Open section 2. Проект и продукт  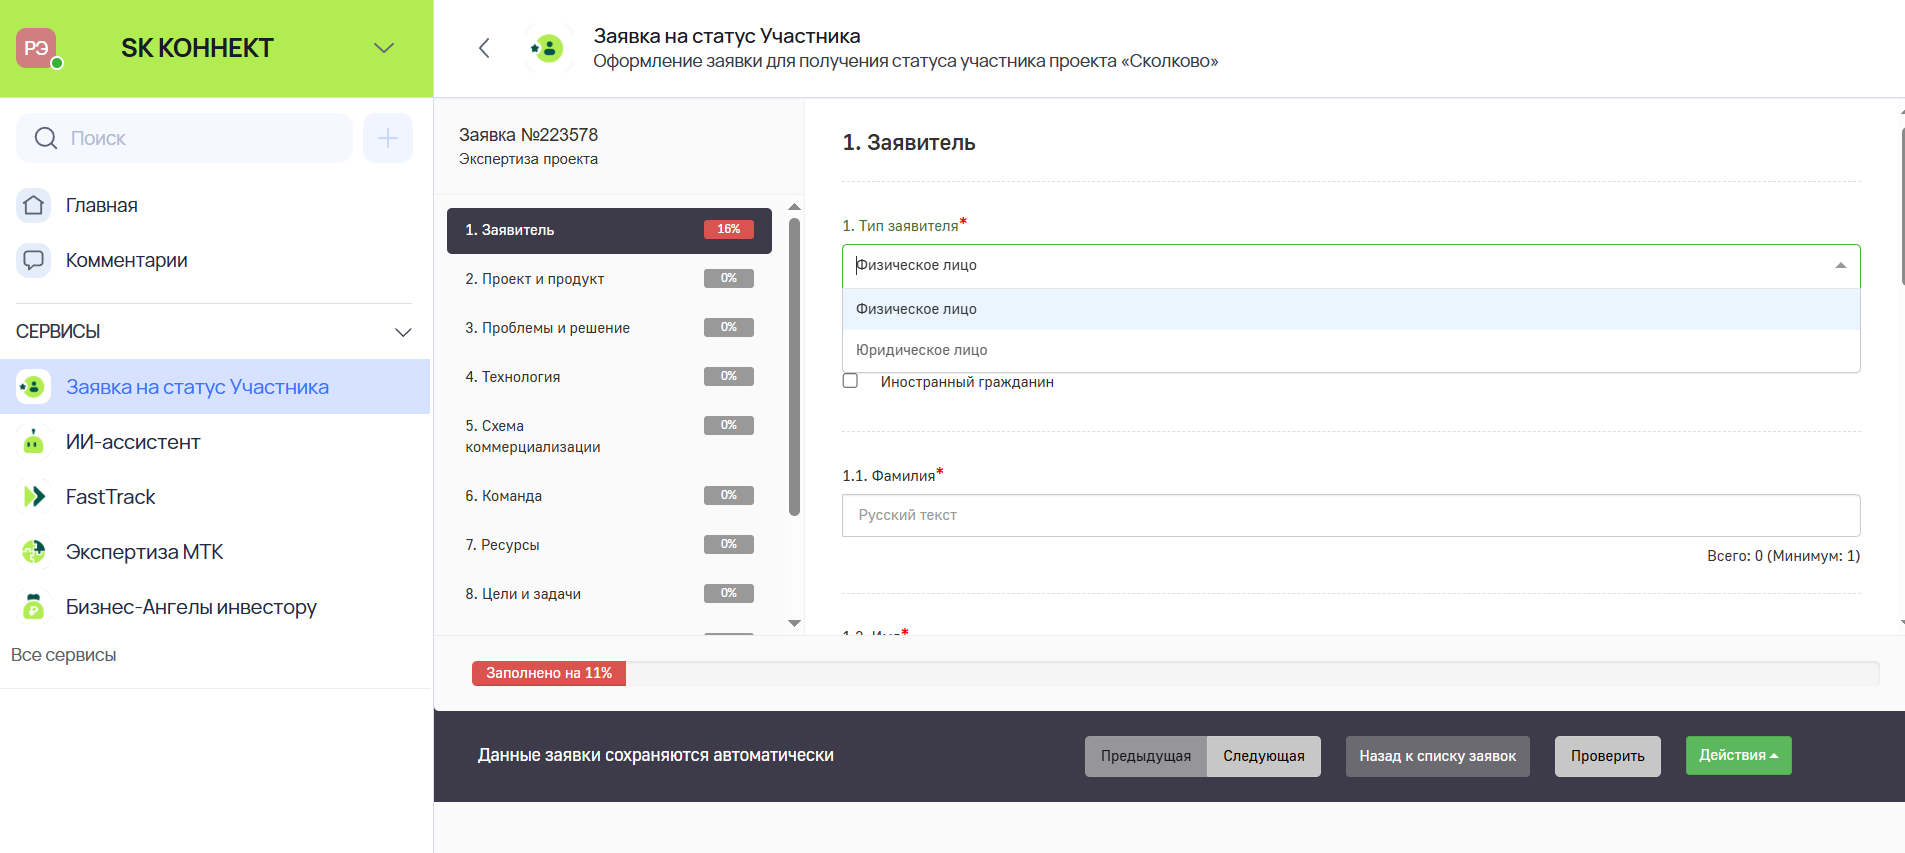[609, 279]
